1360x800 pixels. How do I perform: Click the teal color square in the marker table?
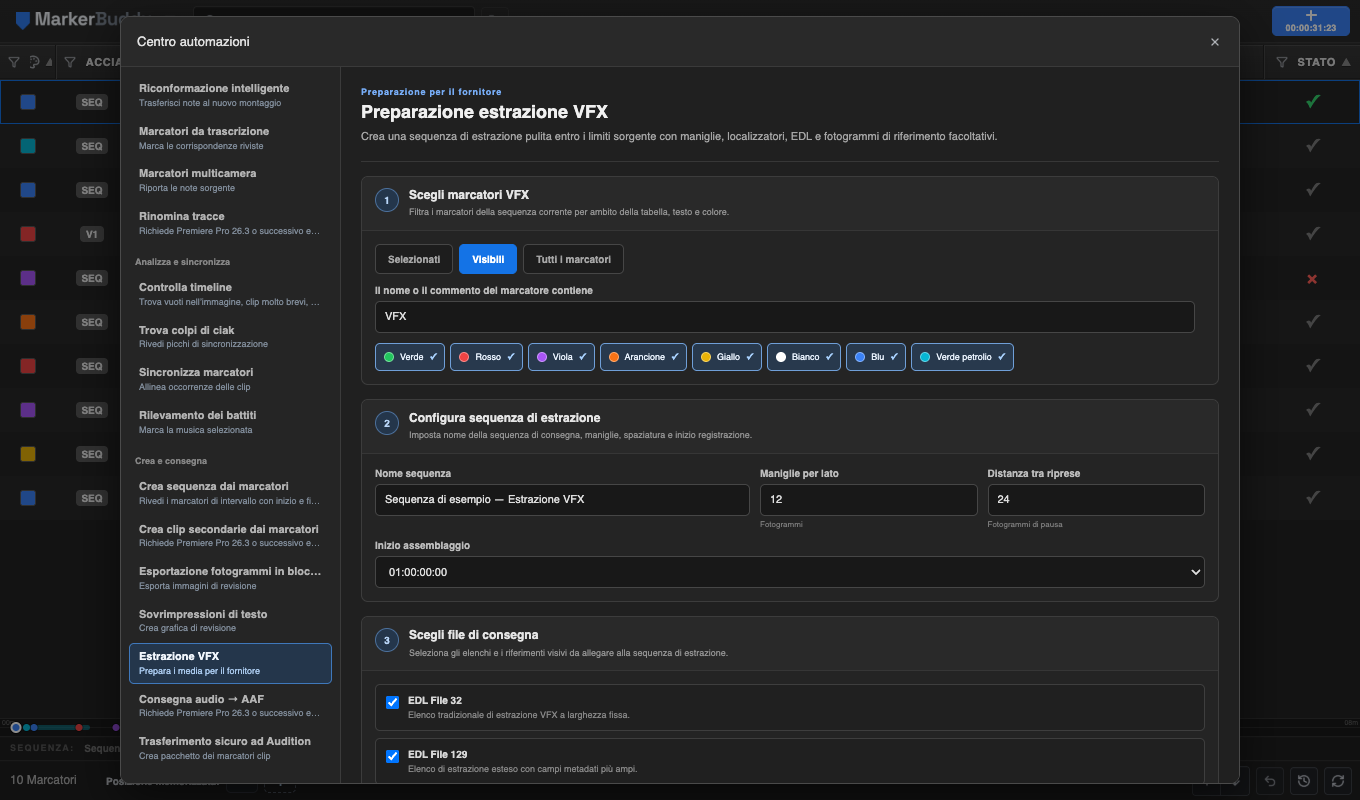pos(28,146)
